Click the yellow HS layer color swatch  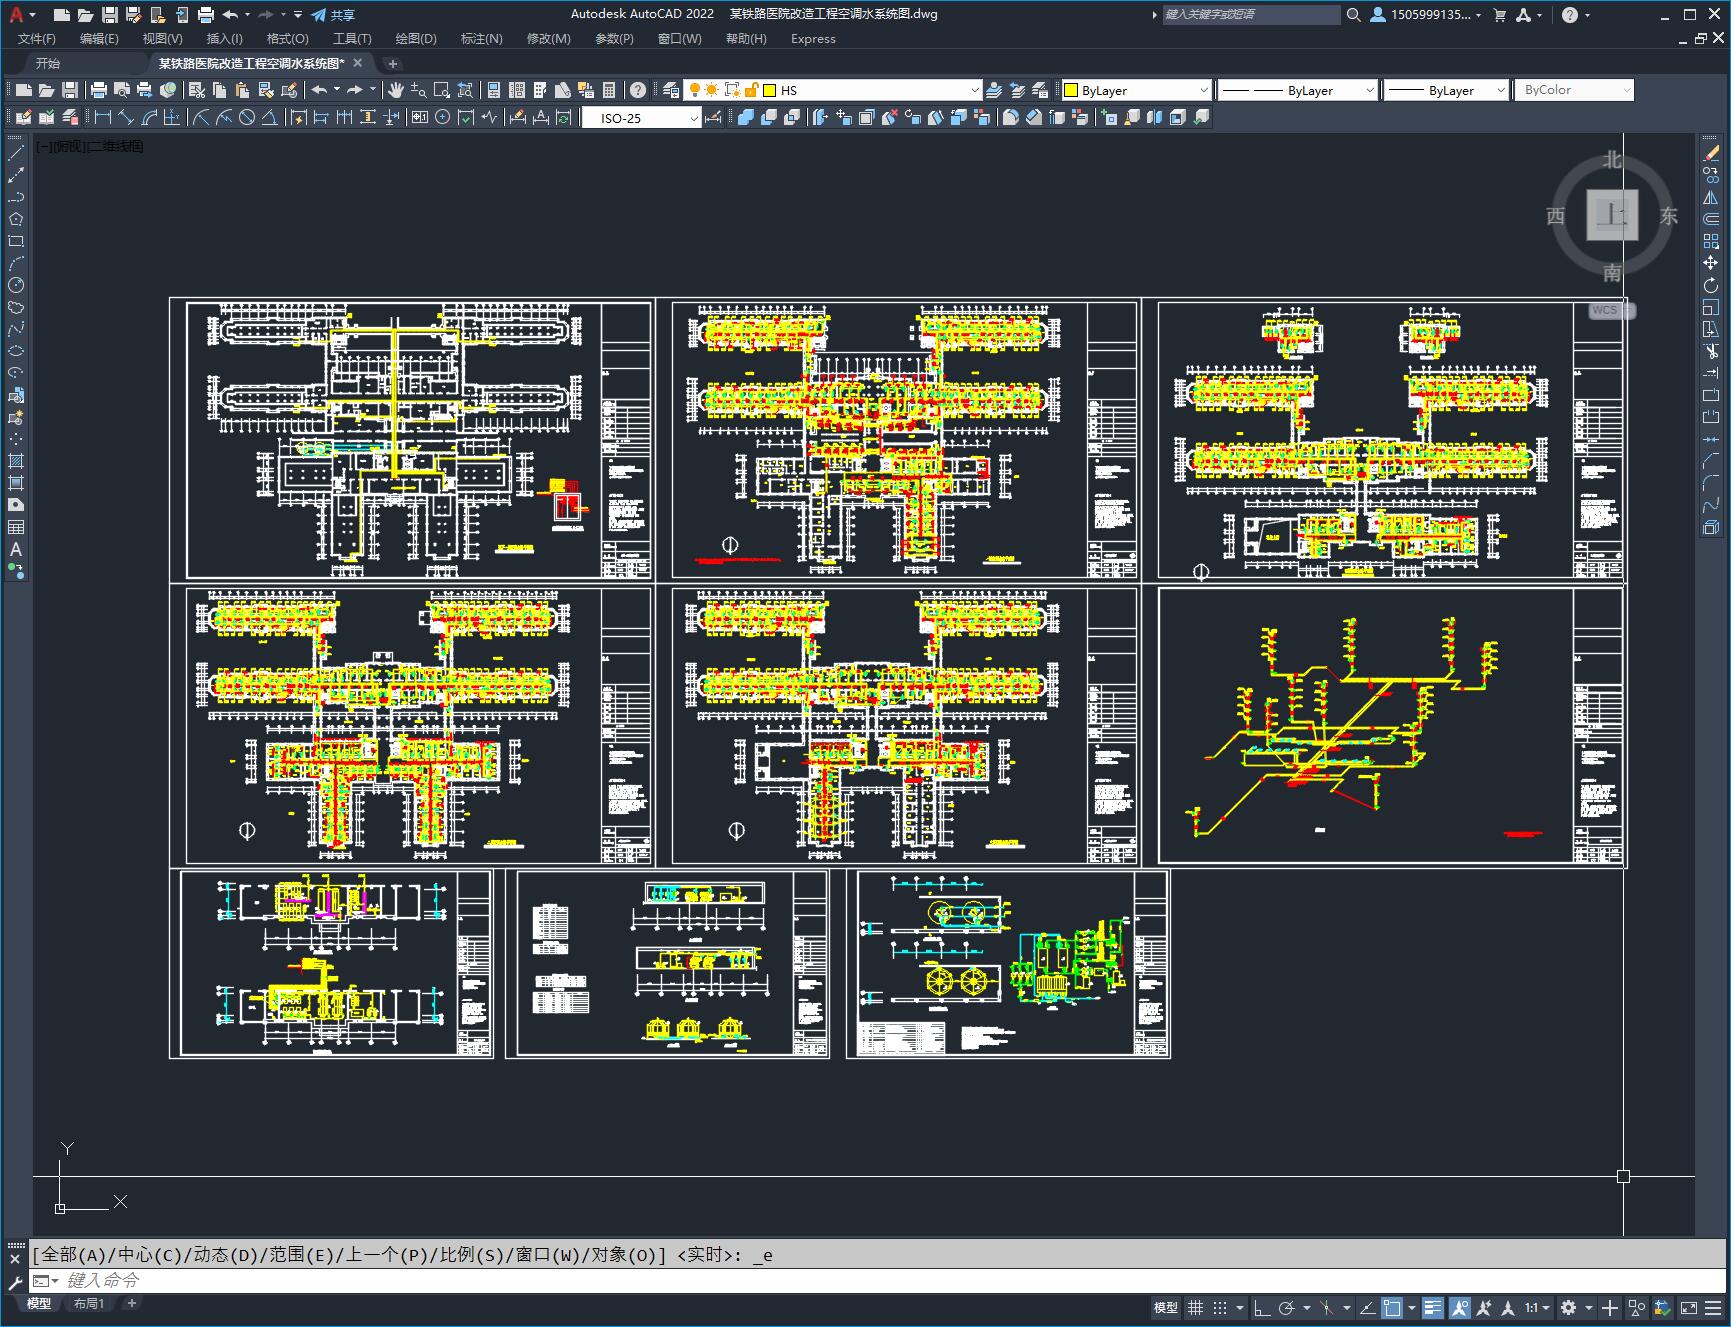coord(770,90)
